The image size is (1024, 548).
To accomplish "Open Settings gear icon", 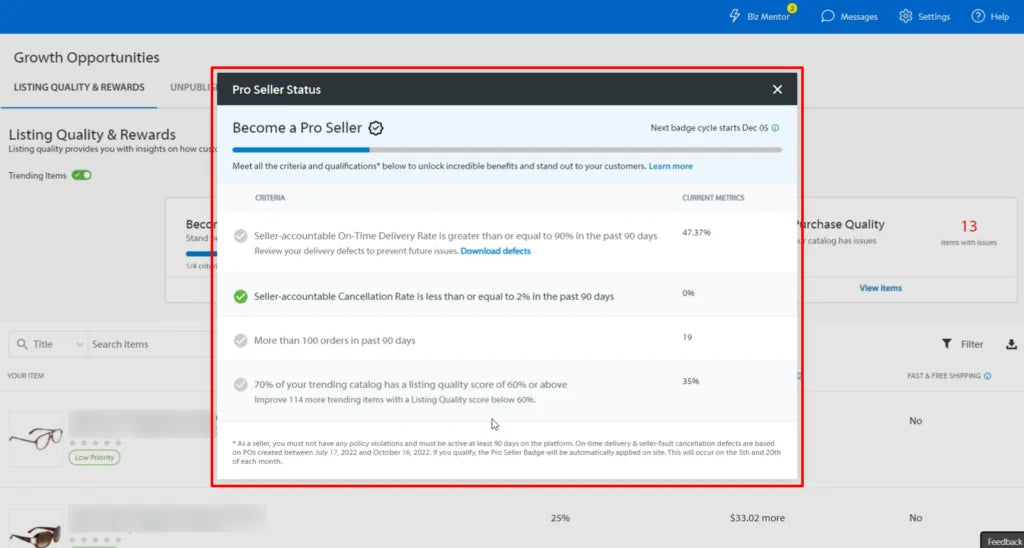I will [x=905, y=16].
